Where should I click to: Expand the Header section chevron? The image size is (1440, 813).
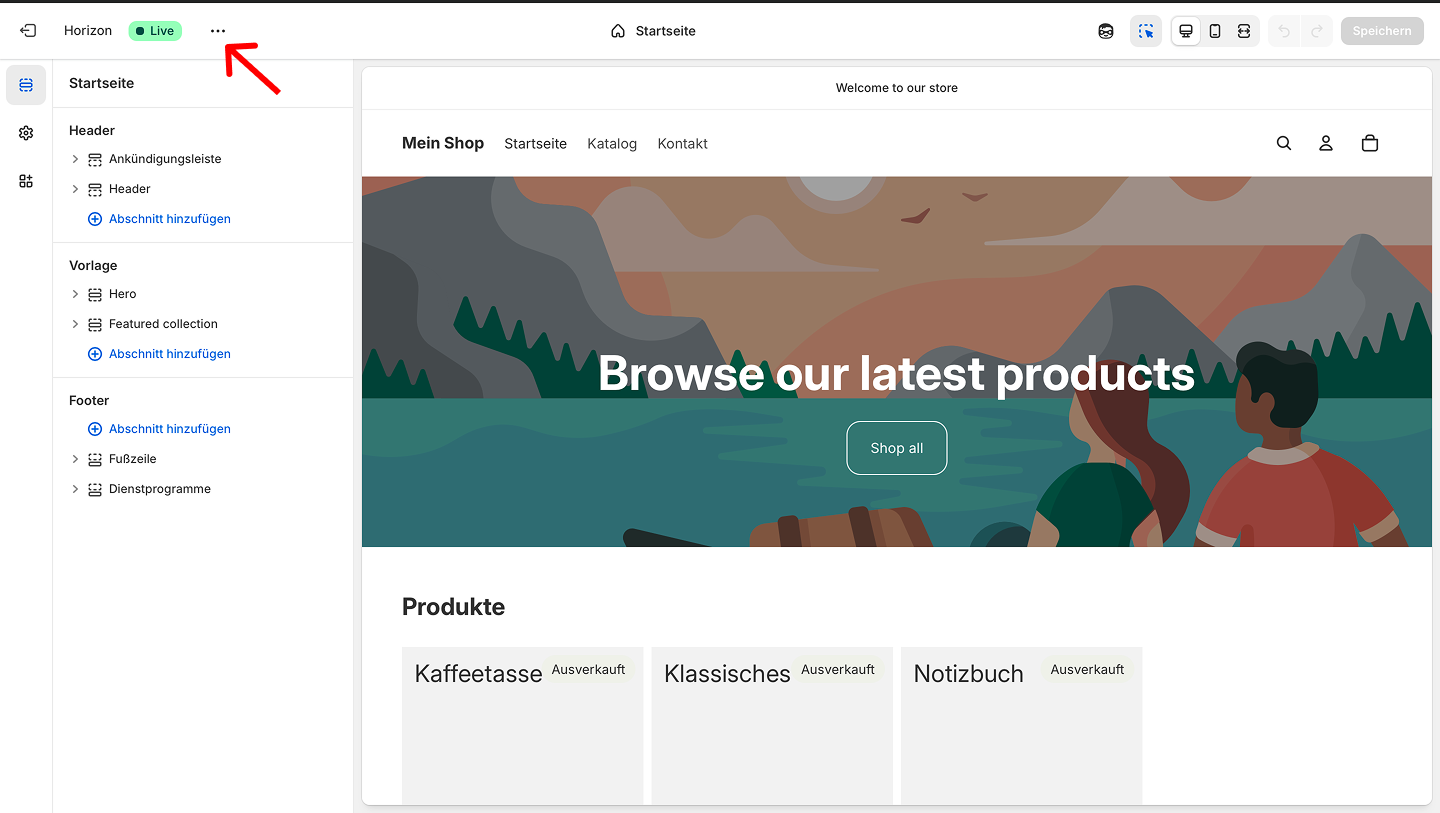[x=75, y=189]
